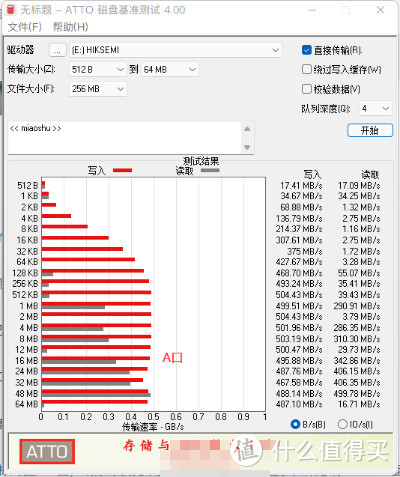This screenshot has height=477, width=400.
Task: Click the description box scroll down arrow
Action: point(247,147)
